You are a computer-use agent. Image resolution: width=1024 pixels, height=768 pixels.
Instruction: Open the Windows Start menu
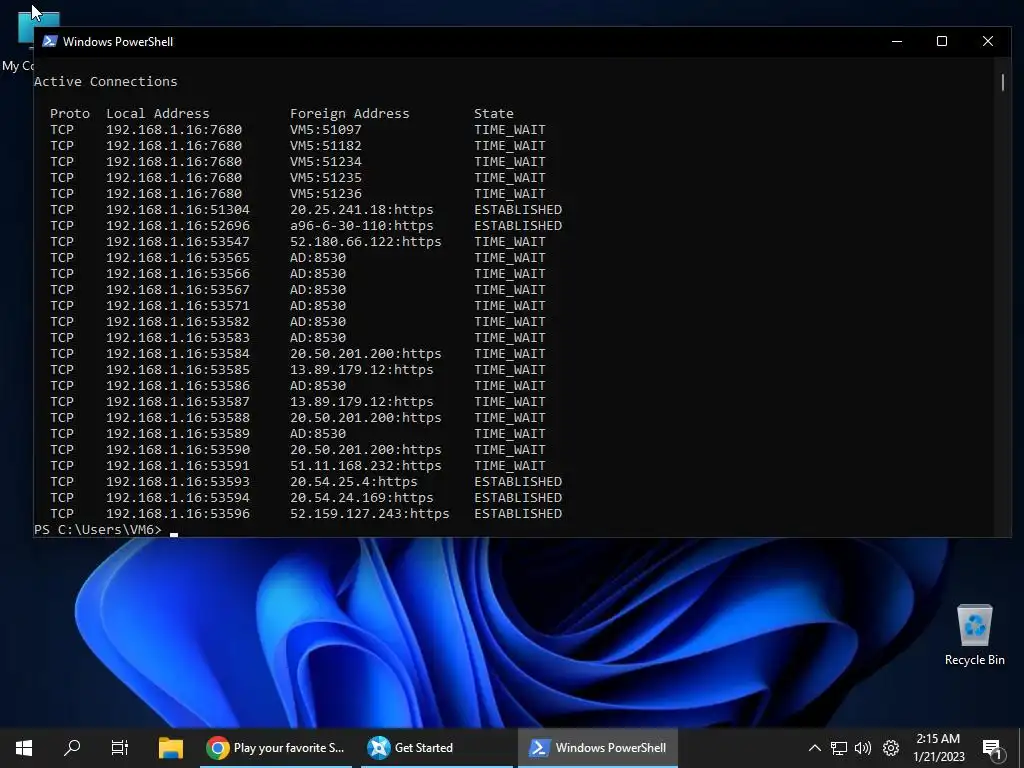point(24,748)
